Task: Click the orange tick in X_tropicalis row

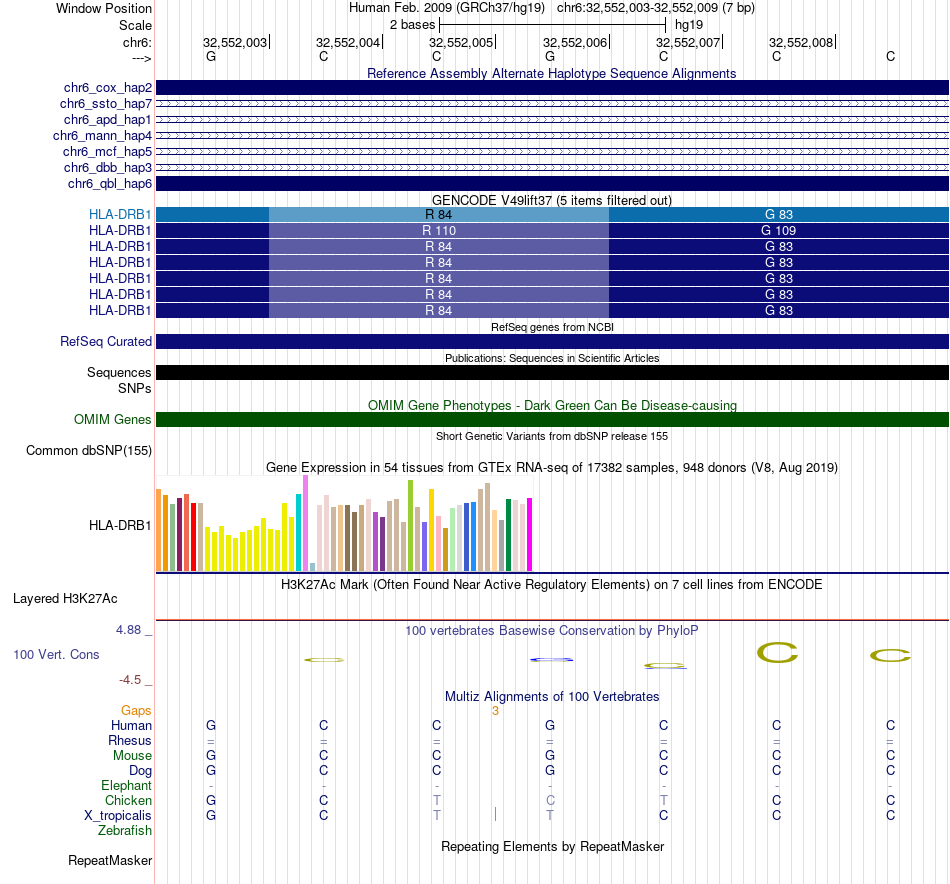Action: (x=496, y=814)
